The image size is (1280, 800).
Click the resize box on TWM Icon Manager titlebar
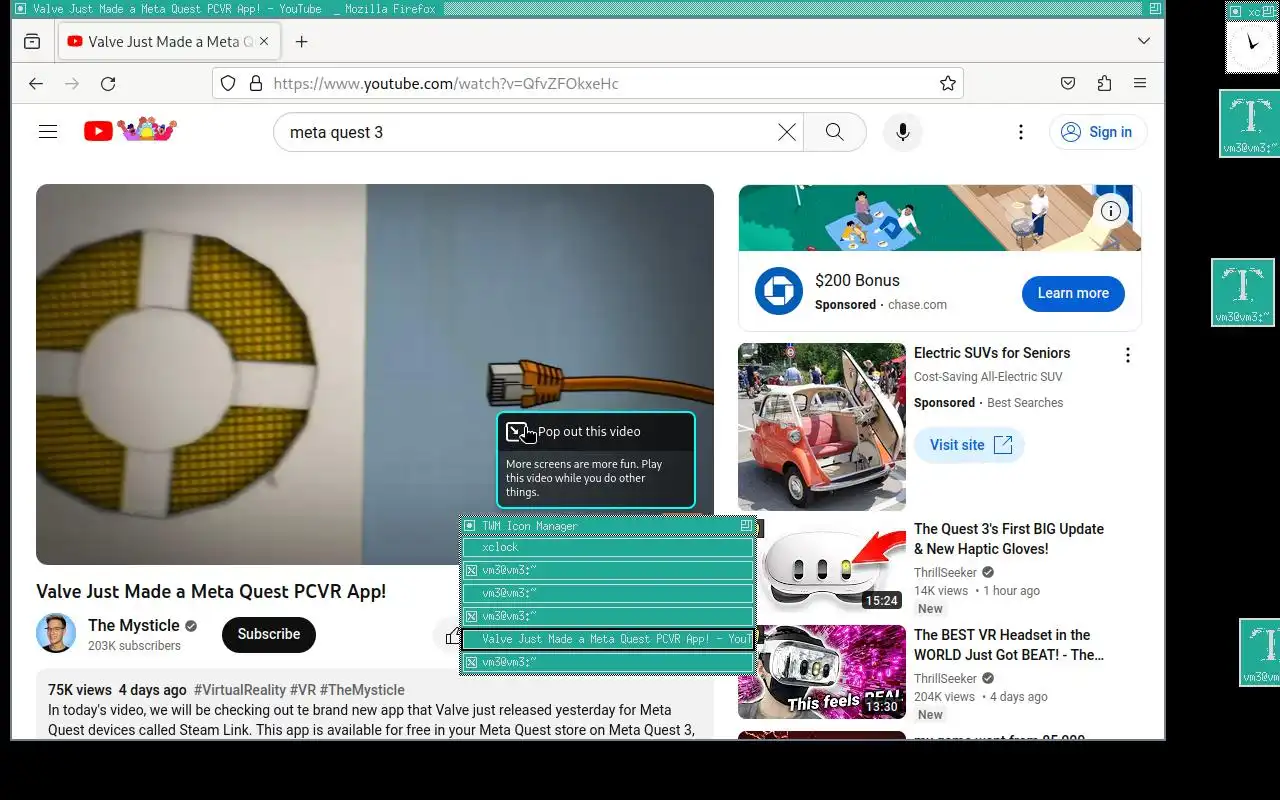point(746,525)
